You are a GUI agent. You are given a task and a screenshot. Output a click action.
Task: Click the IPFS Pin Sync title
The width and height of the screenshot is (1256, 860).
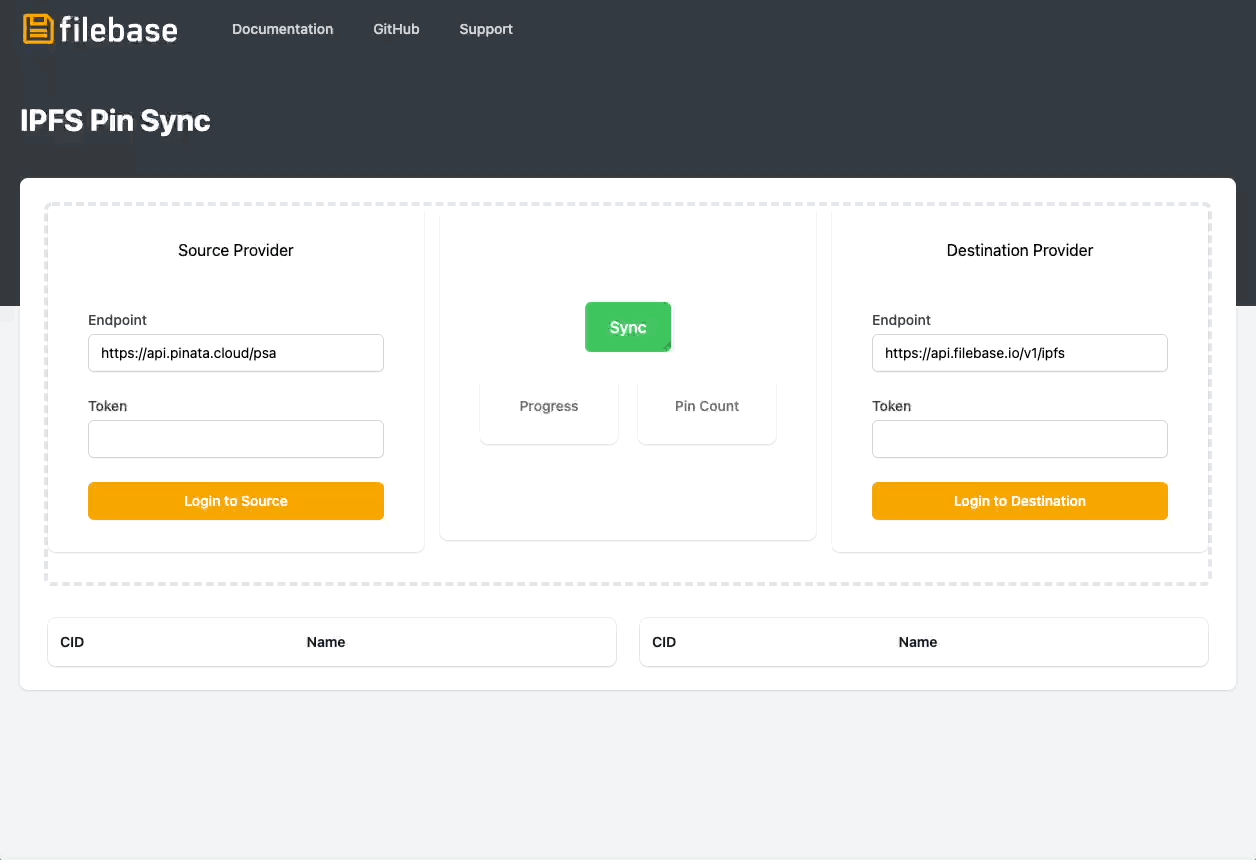115,120
